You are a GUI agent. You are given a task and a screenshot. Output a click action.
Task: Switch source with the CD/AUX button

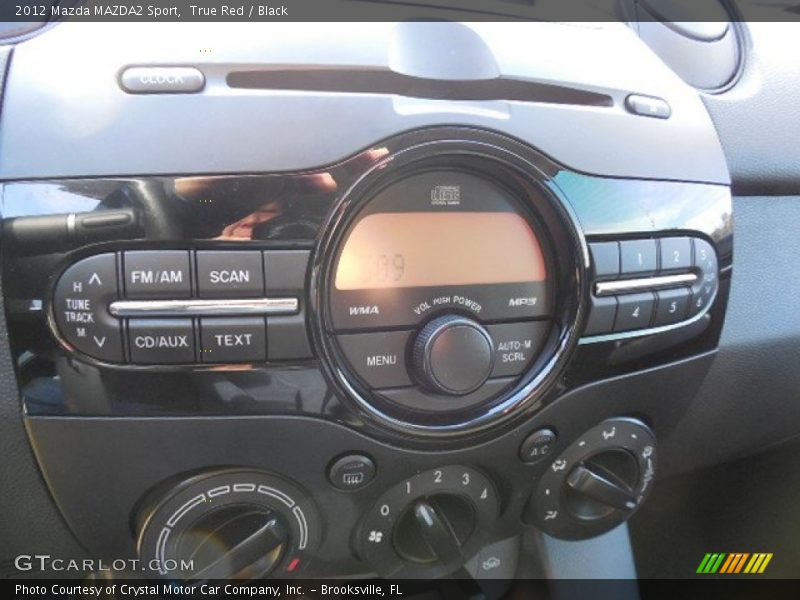click(x=161, y=340)
